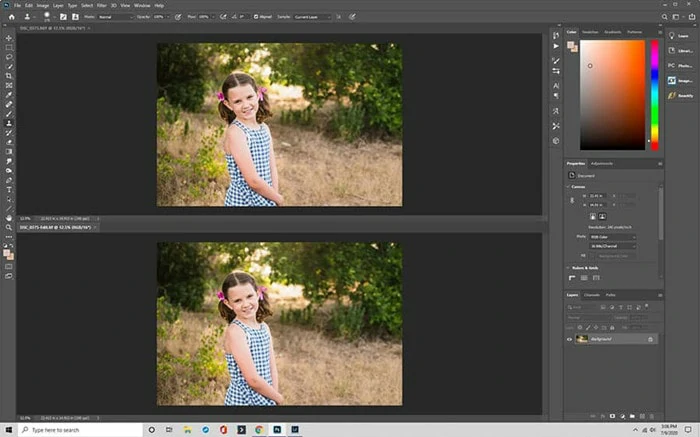
Task: Select the Eraser tool
Action: tap(9, 142)
